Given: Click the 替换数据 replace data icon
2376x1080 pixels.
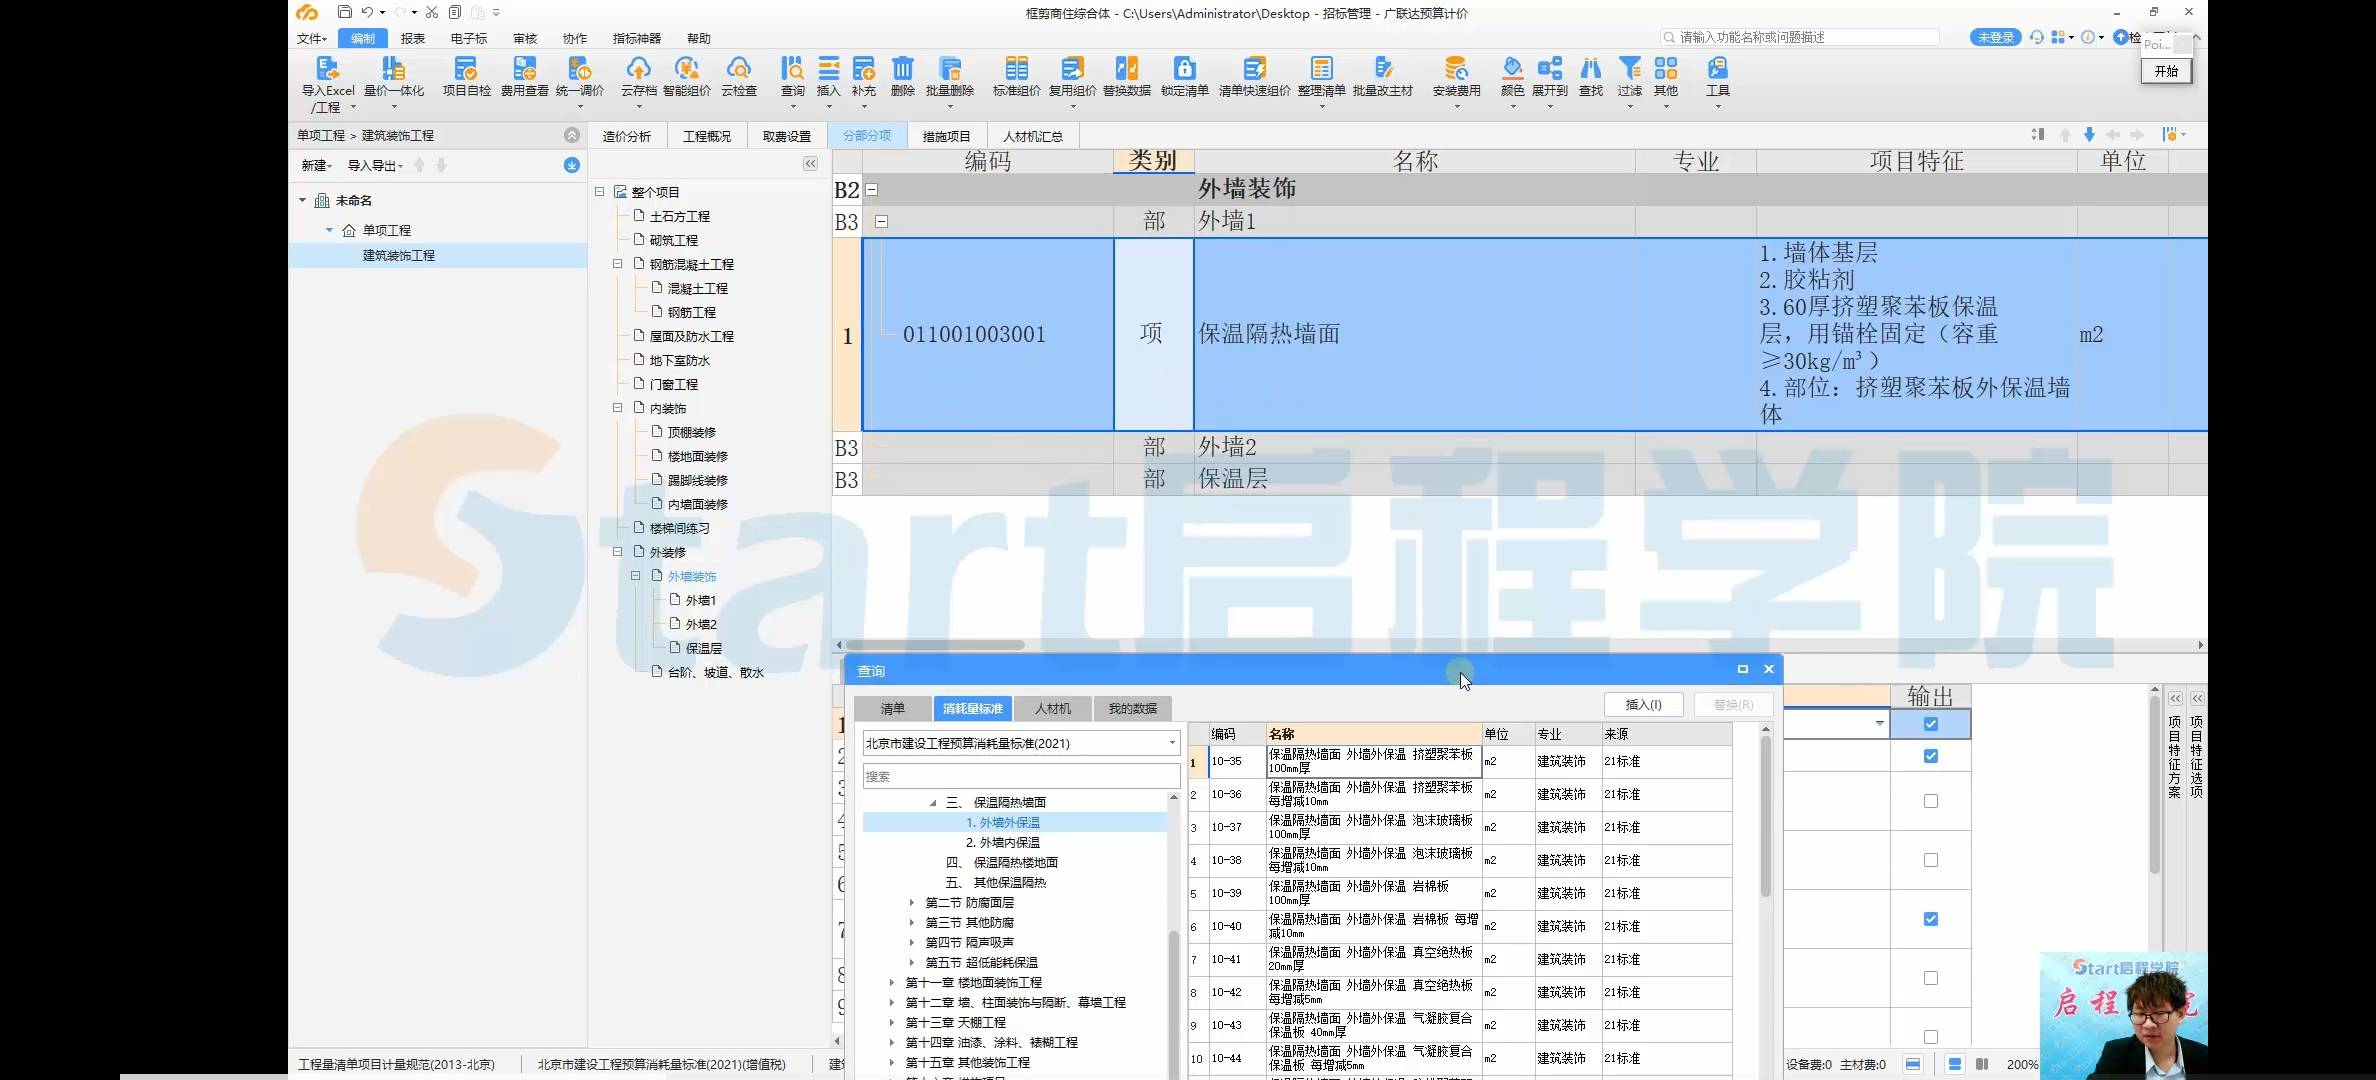Looking at the screenshot, I should pos(1126,77).
